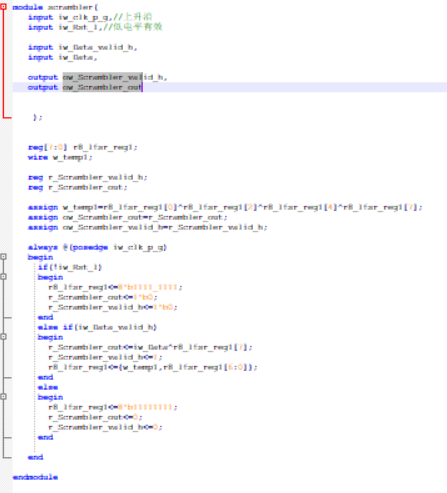This screenshot has width=447, height=493.
Task: Click the r_Scrambler_out<=iw_Data^r8_lfsr_reg1[7] statement
Action: pos(150,347)
